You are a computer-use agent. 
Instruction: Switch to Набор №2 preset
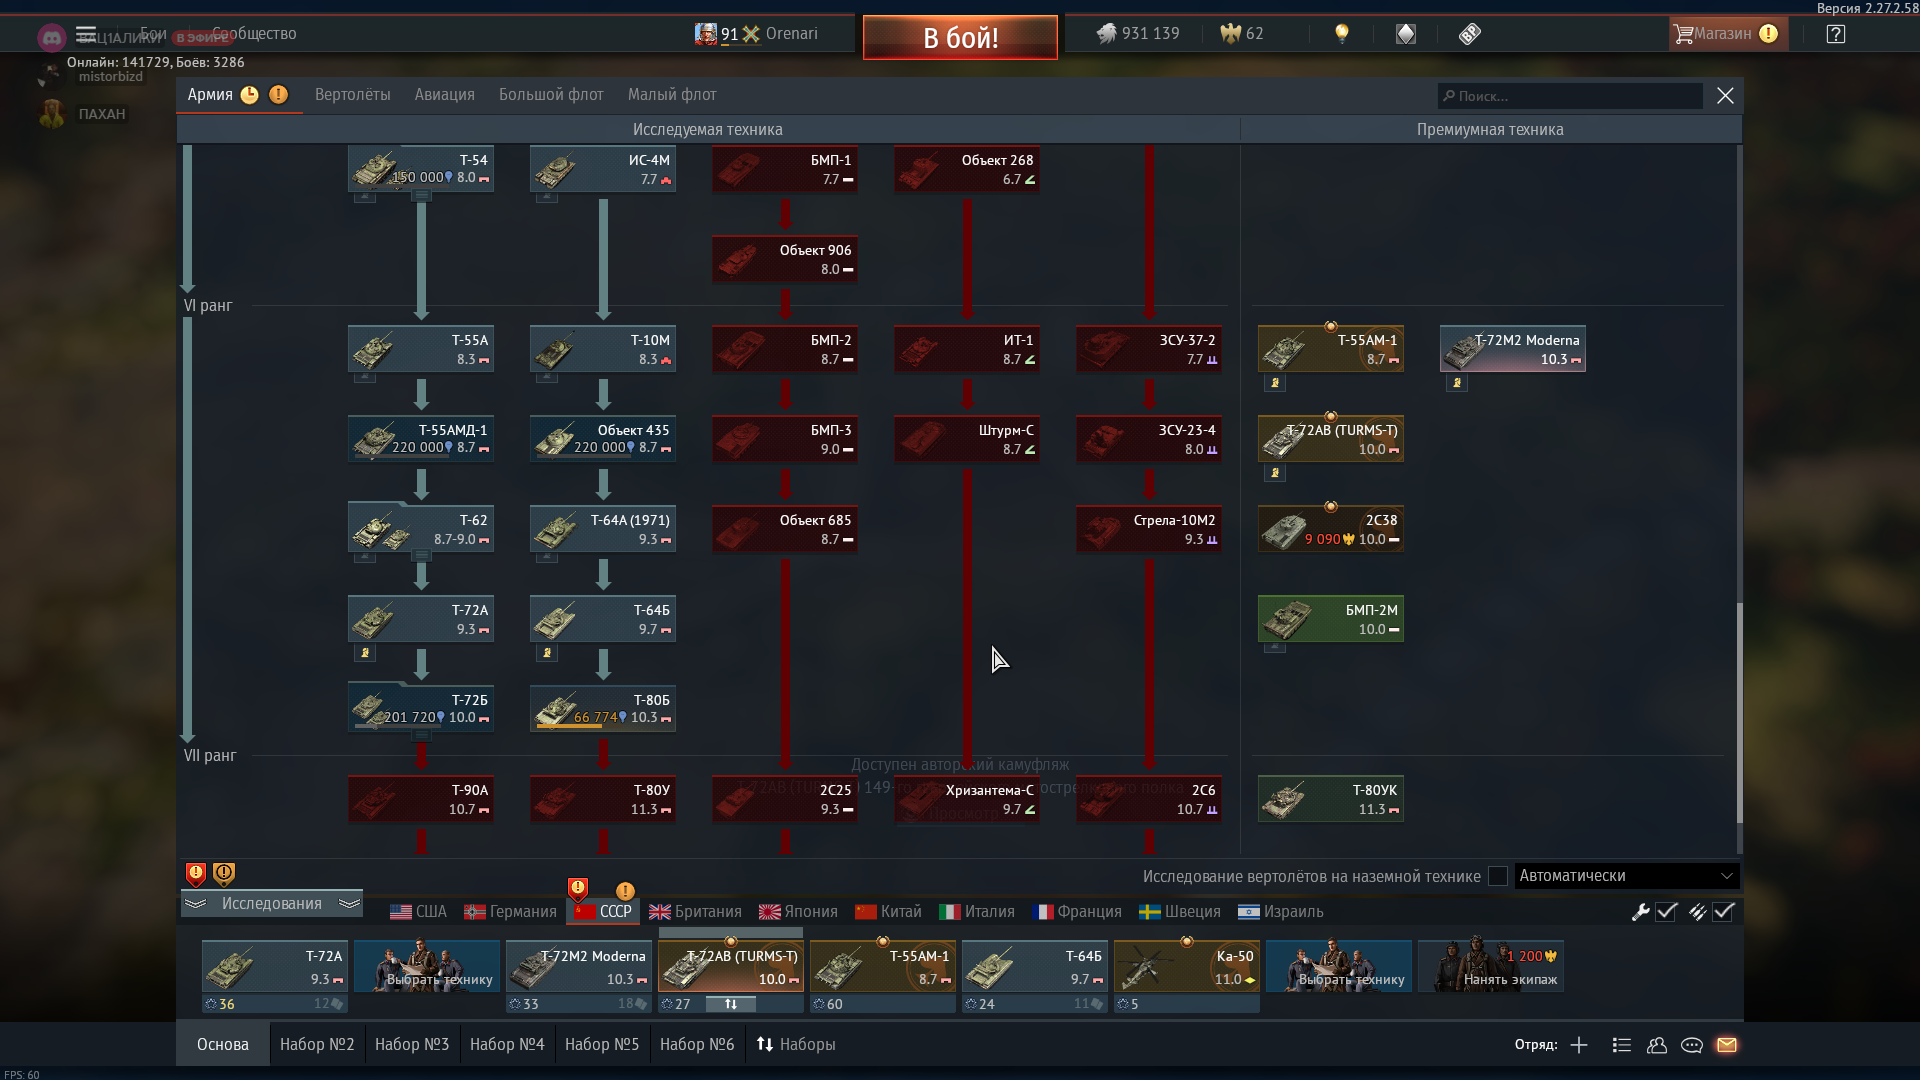(x=317, y=1045)
